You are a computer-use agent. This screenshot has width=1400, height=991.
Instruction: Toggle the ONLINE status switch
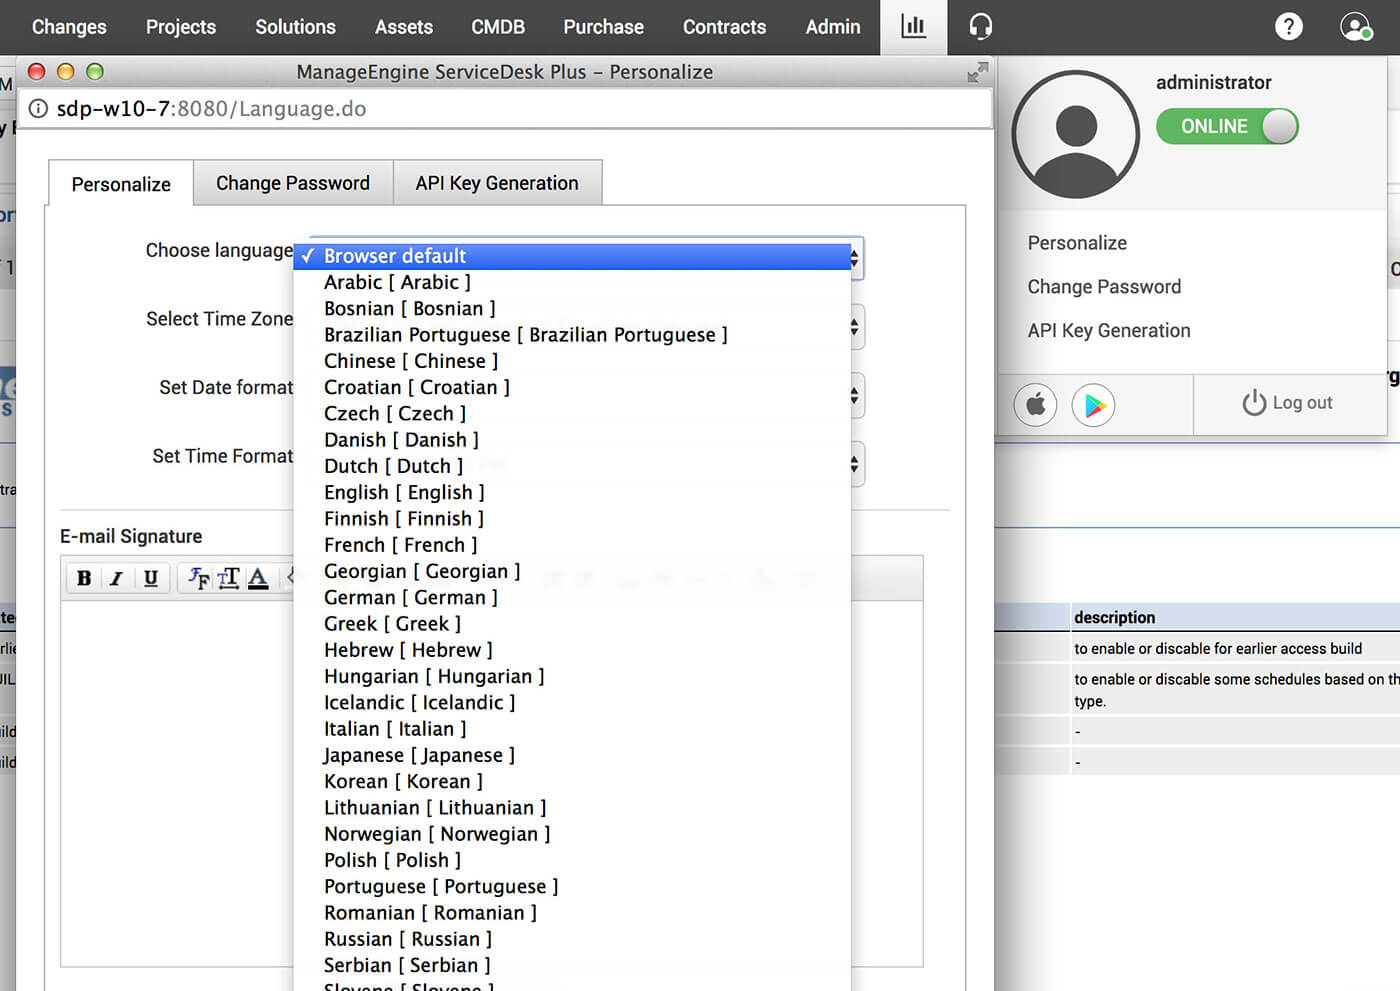coord(1227,127)
